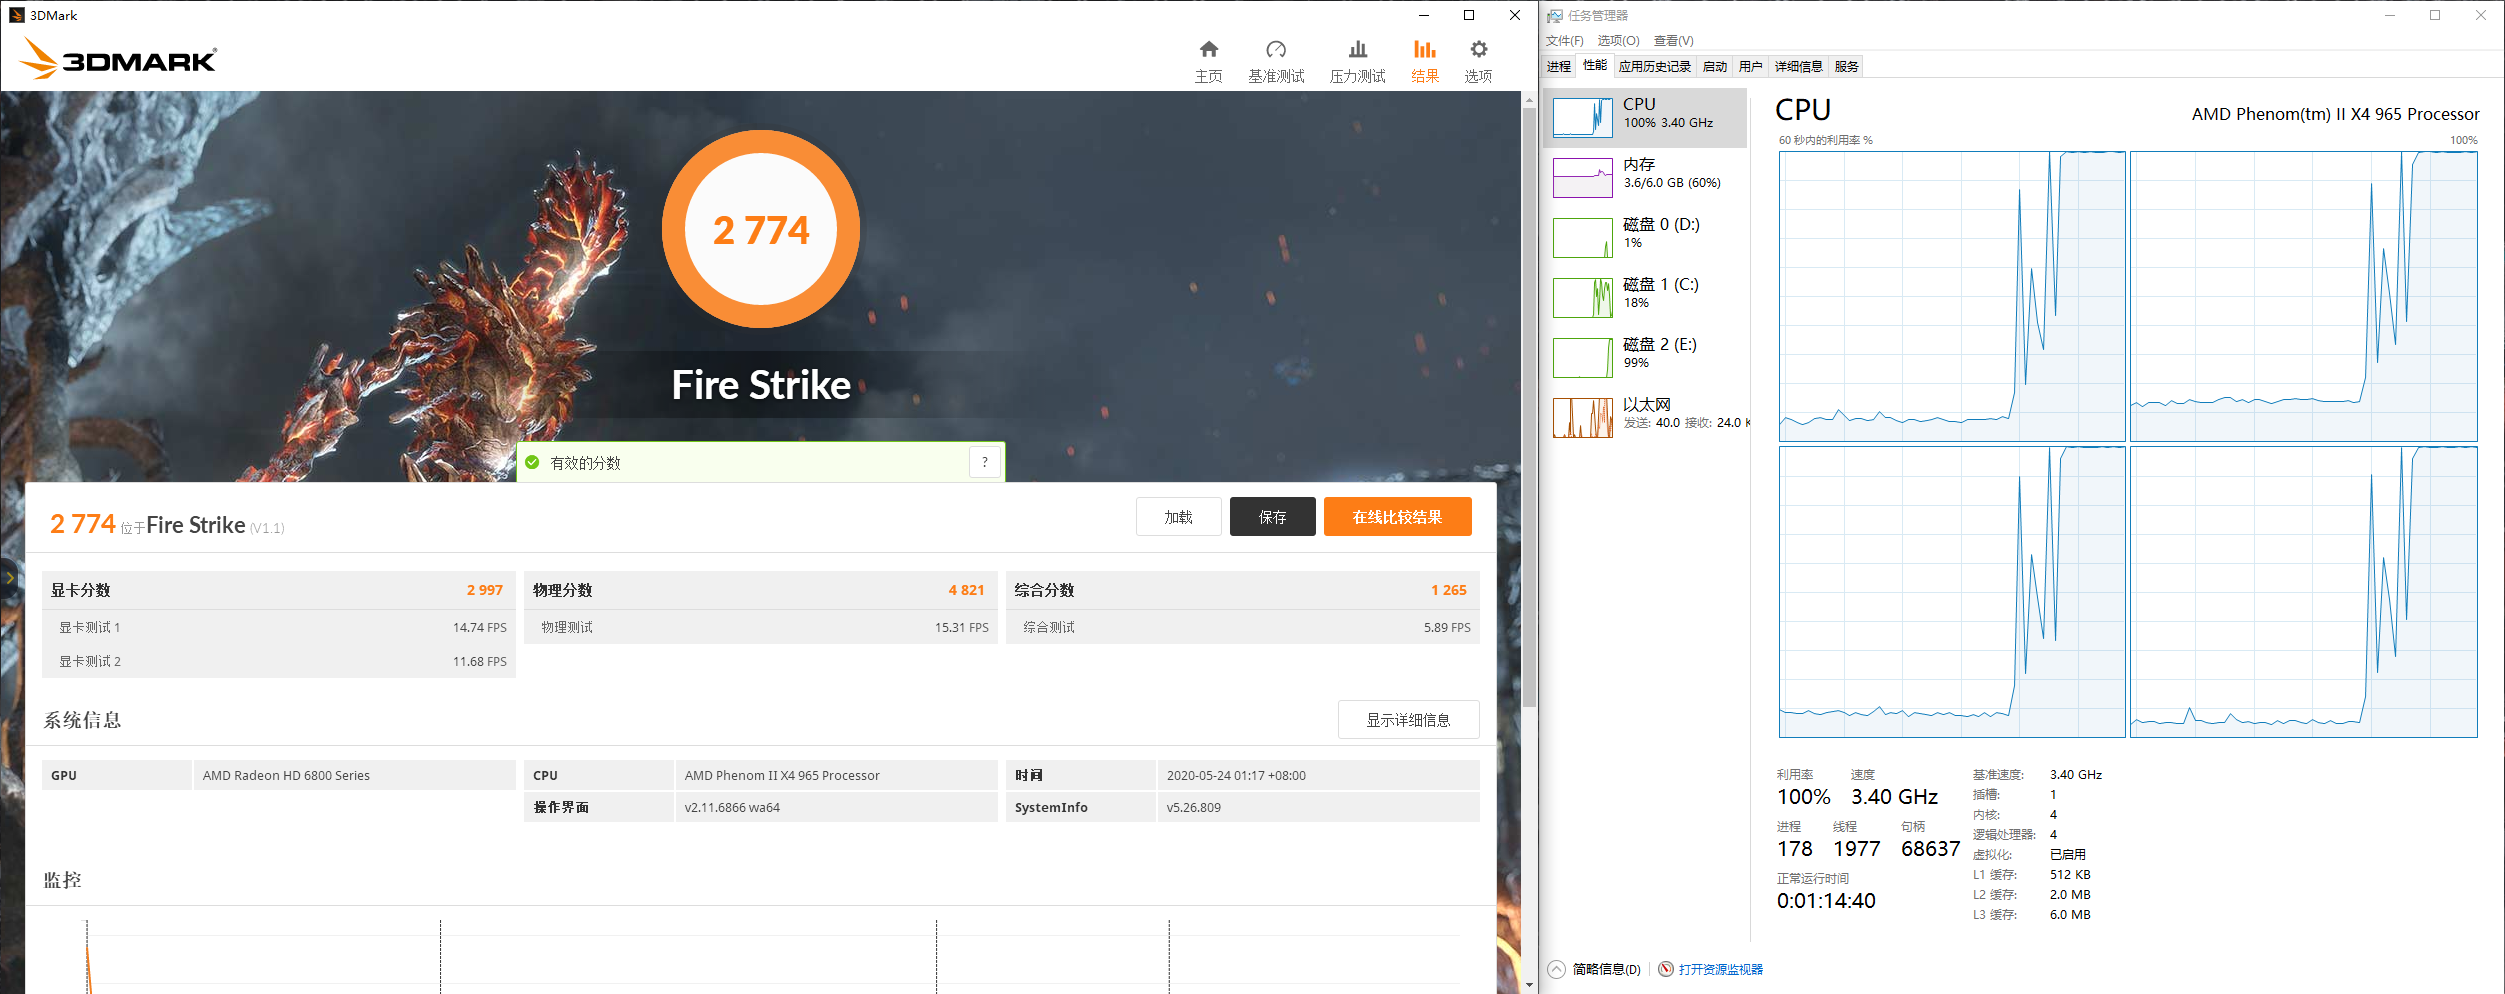Click the Compare results online button
This screenshot has width=2505, height=994.
1397,517
